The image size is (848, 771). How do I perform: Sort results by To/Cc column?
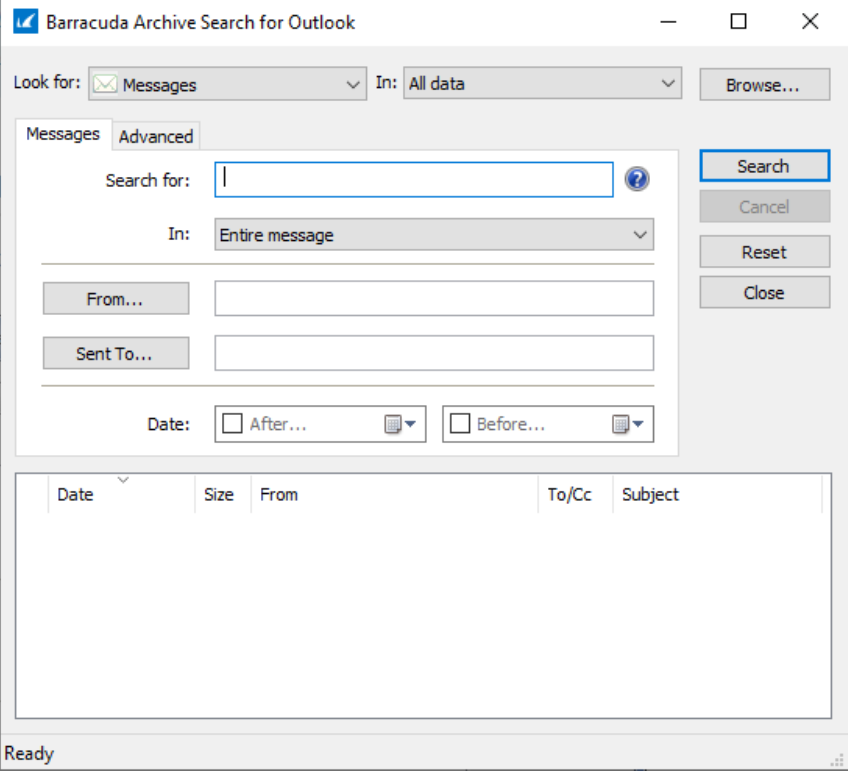pos(575,494)
